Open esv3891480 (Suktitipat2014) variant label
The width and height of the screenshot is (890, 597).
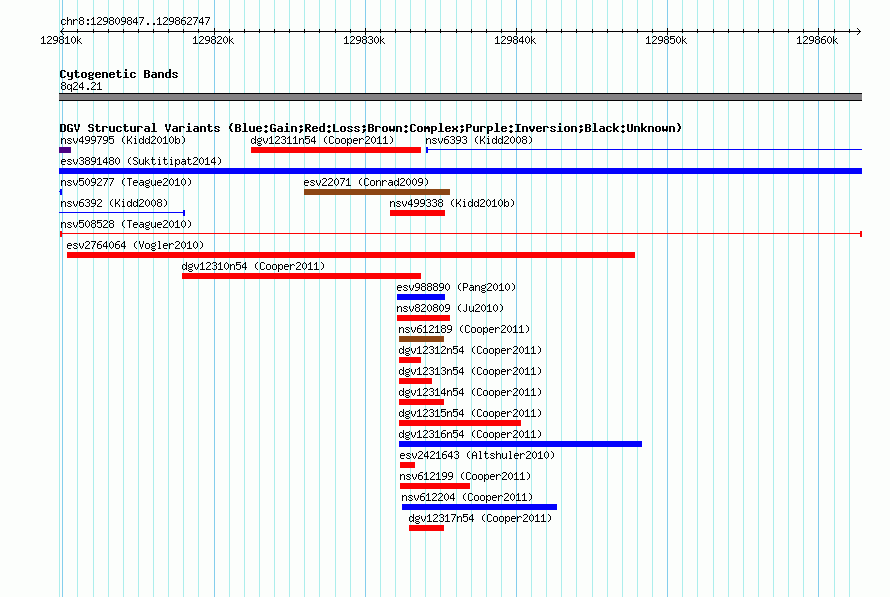pyautogui.click(x=141, y=161)
